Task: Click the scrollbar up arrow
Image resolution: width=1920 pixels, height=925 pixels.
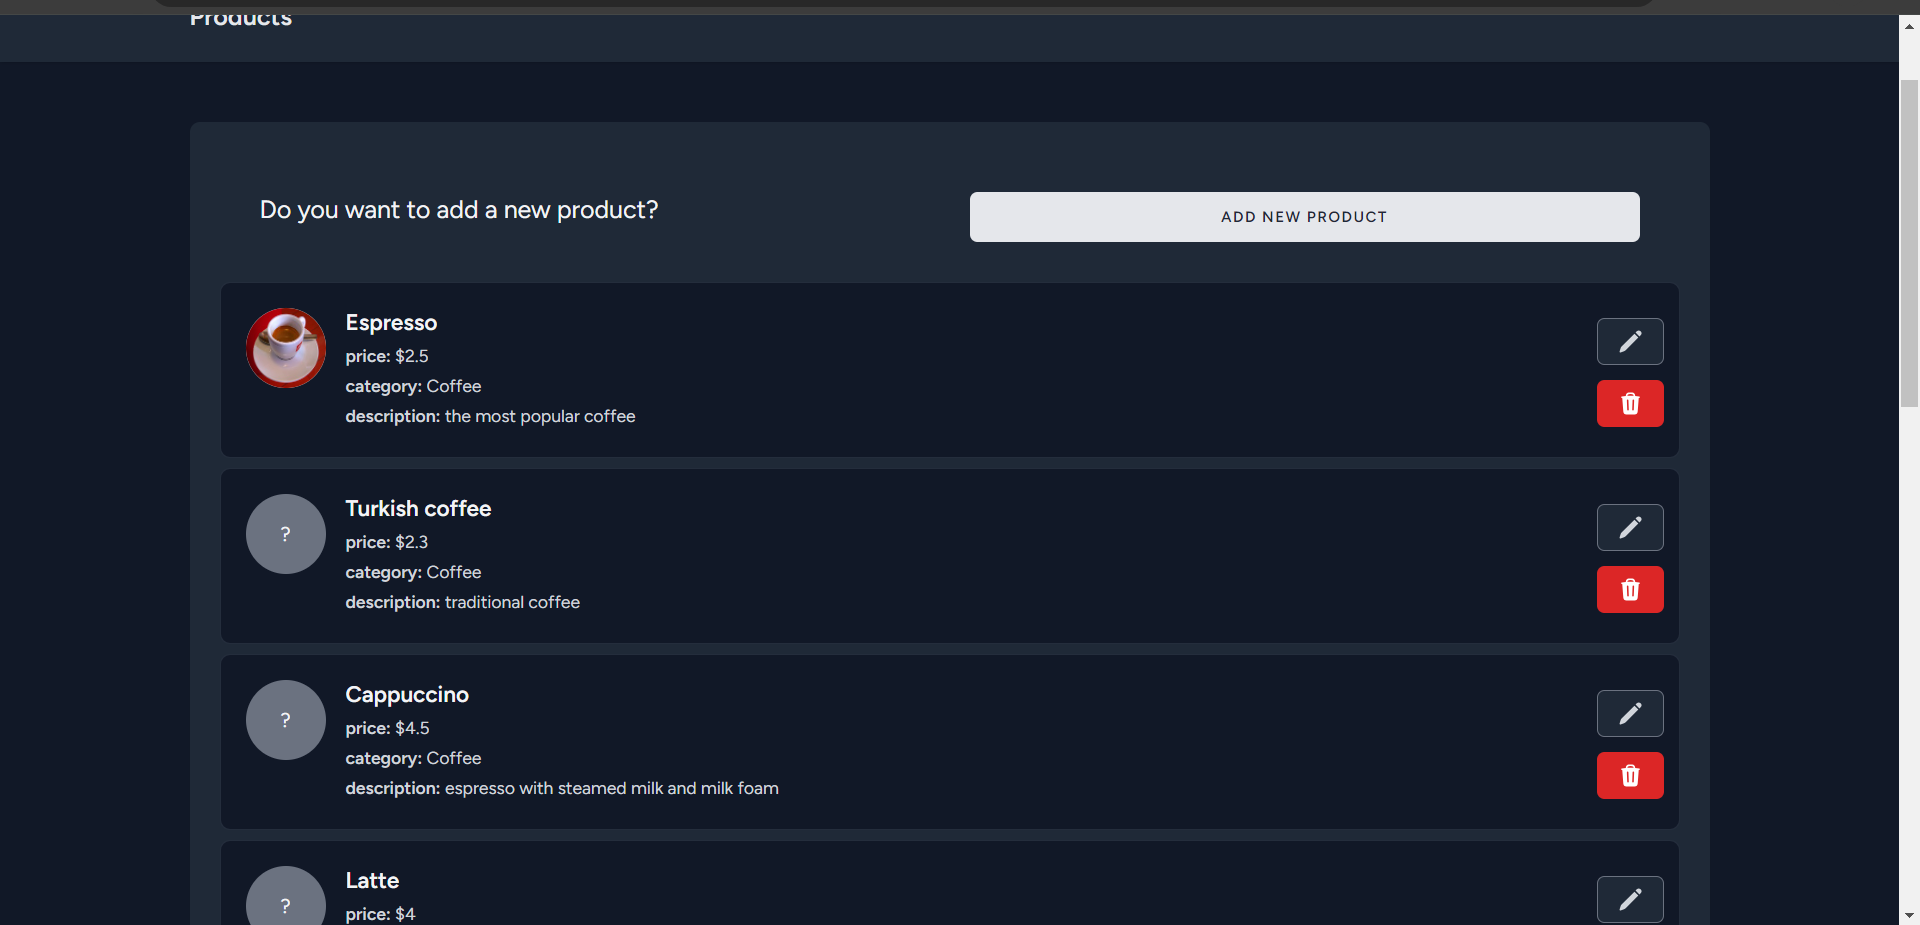Action: tap(1909, 27)
